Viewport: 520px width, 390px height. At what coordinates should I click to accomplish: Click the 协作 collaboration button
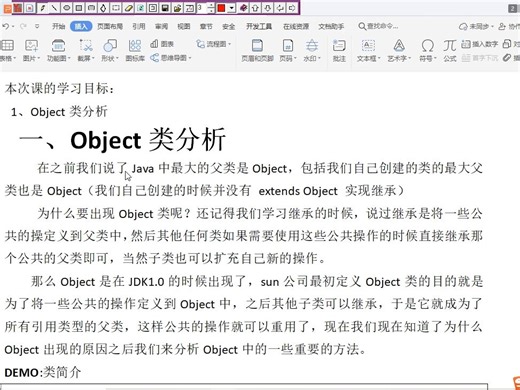[x=509, y=26]
